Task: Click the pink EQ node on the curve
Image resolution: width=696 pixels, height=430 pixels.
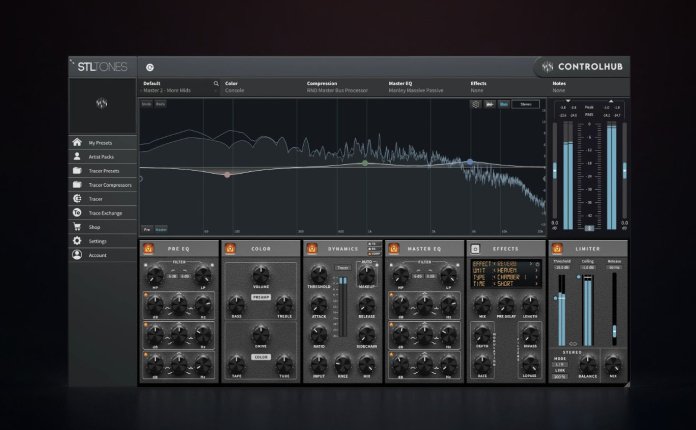Action: 227,174
